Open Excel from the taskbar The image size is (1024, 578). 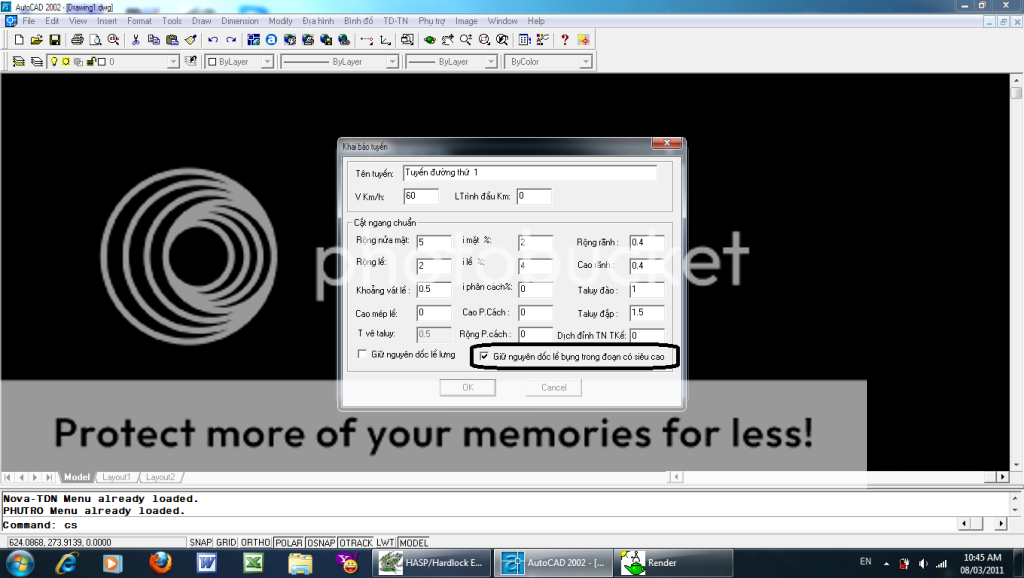click(253, 562)
